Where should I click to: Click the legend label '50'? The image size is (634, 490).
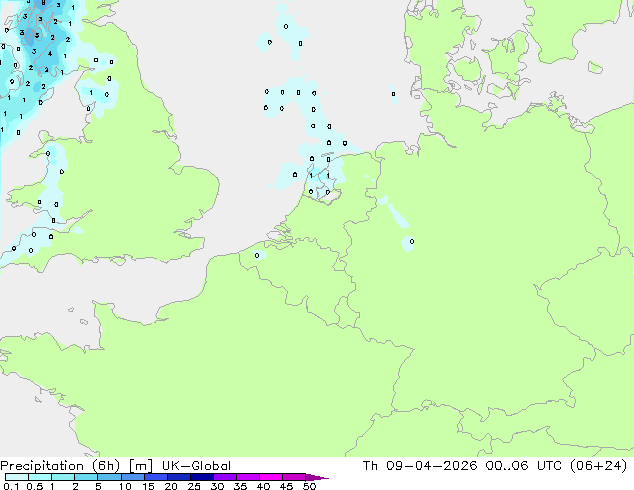pyautogui.click(x=309, y=486)
